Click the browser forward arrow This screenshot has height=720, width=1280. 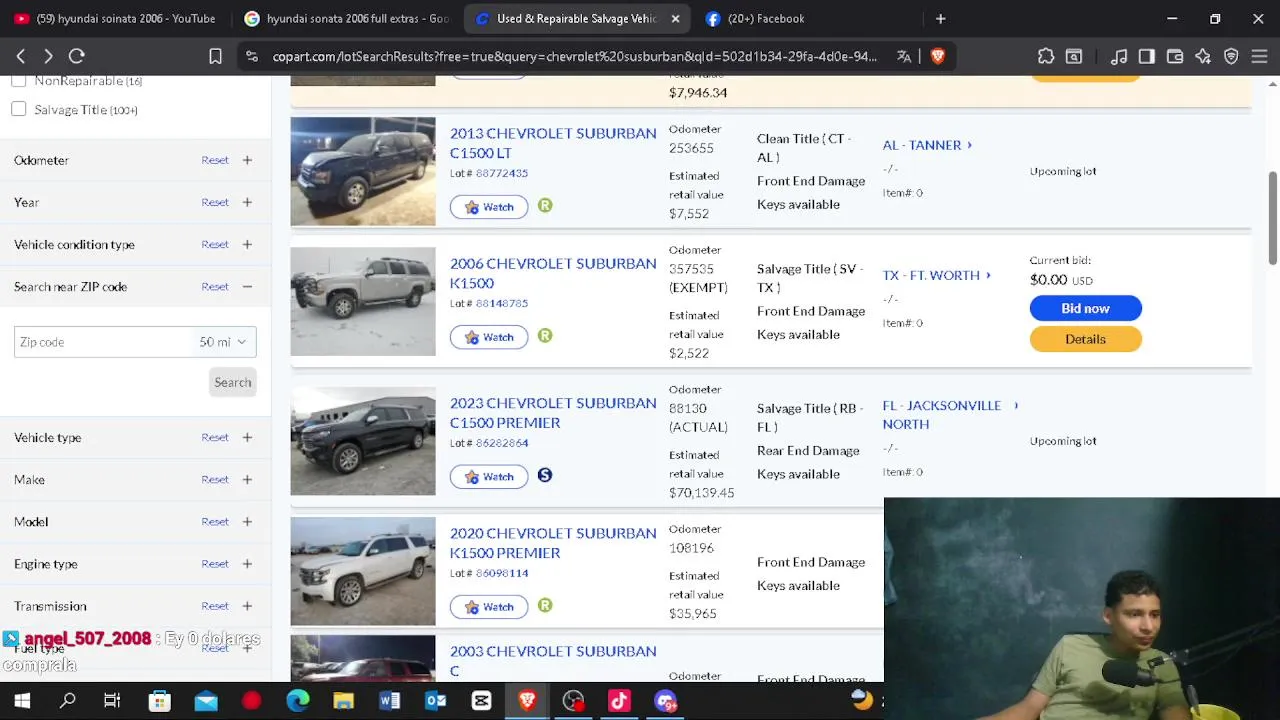[x=48, y=57]
